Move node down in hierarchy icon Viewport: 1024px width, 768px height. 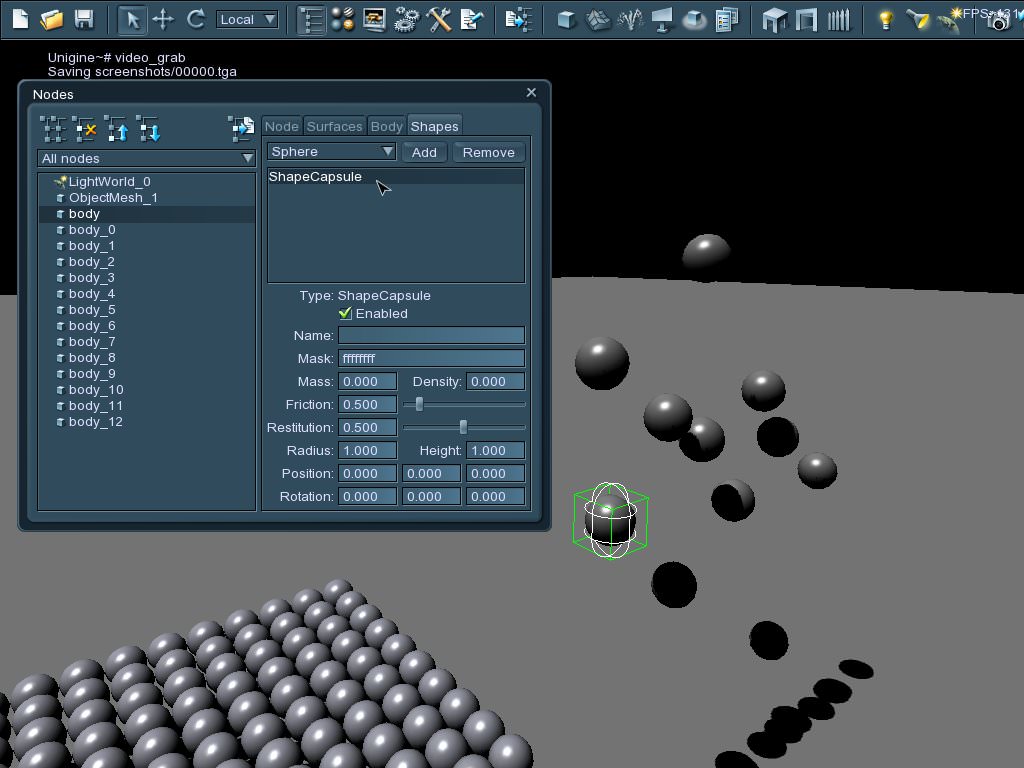[149, 129]
